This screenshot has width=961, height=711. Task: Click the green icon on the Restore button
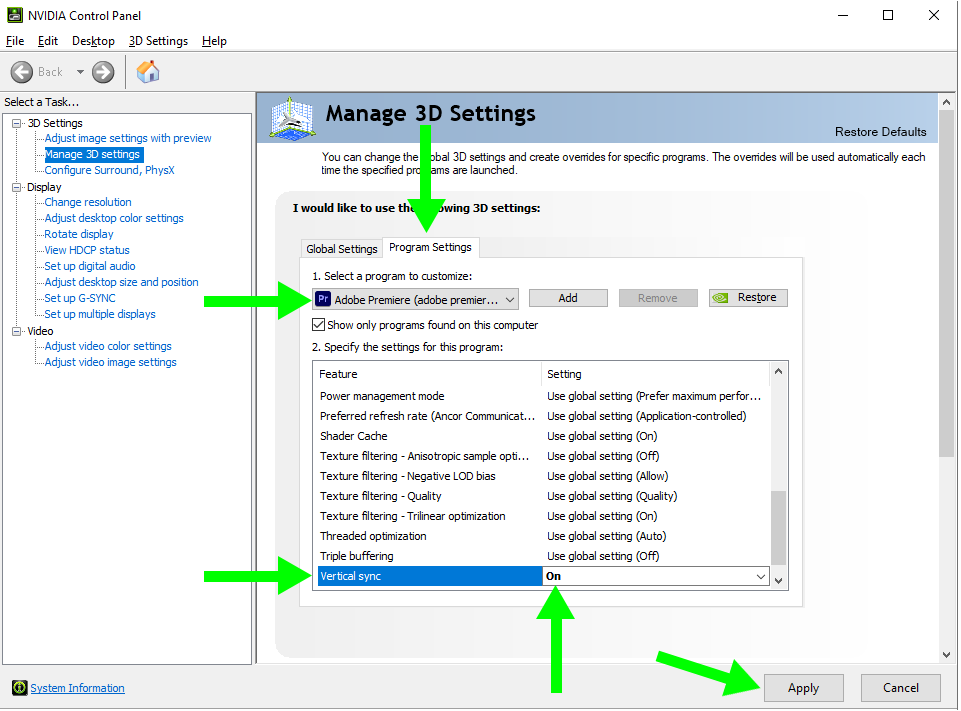tap(720, 297)
